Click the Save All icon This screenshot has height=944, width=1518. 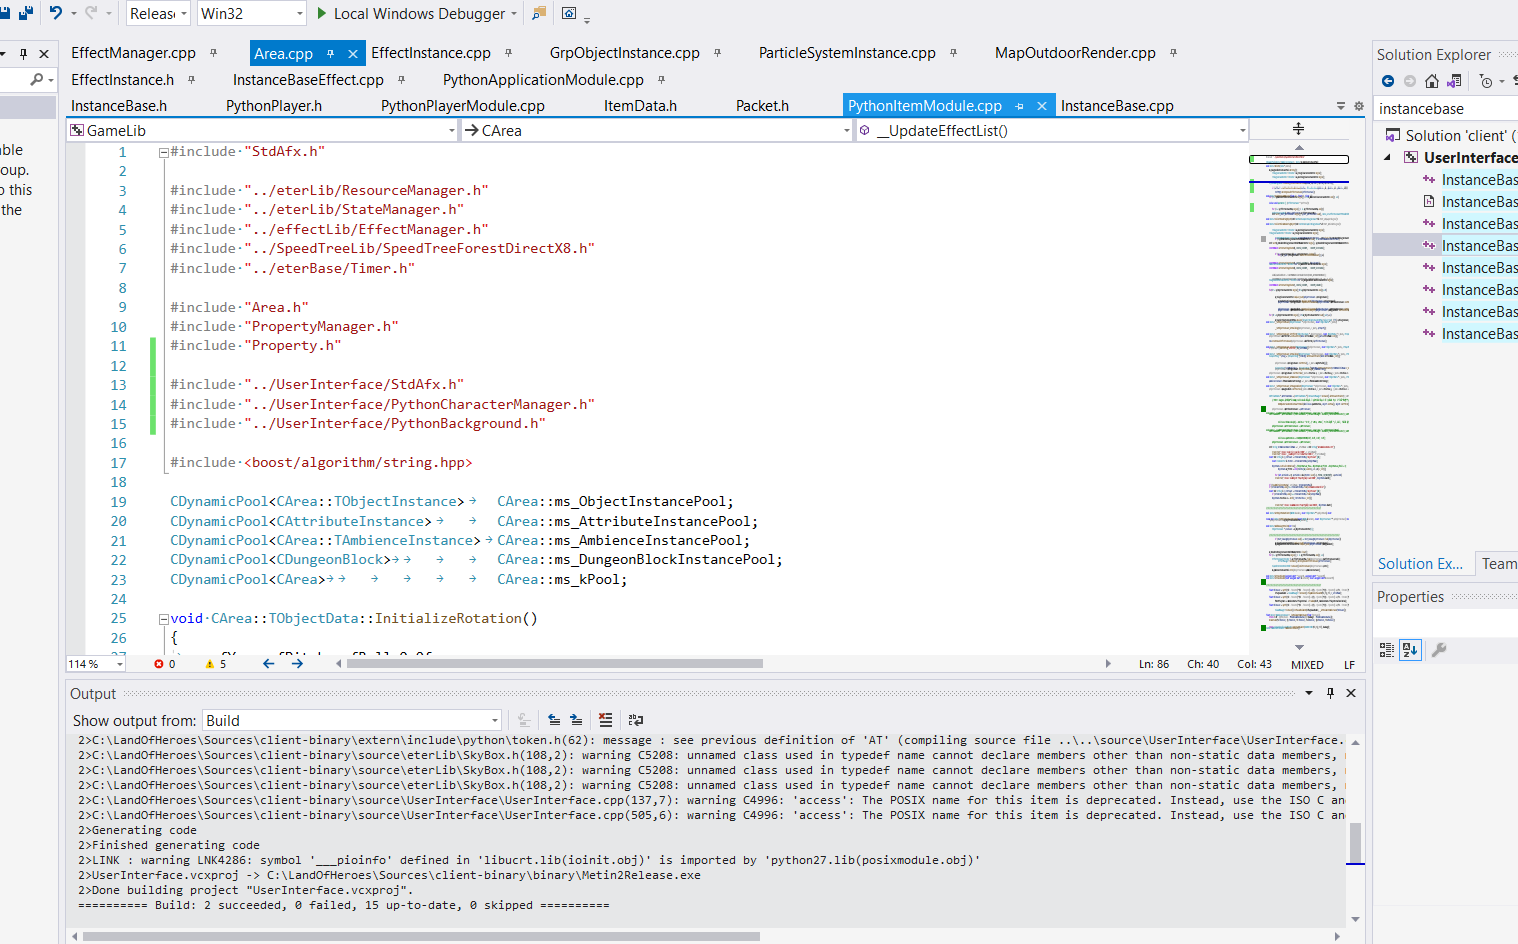26,13
